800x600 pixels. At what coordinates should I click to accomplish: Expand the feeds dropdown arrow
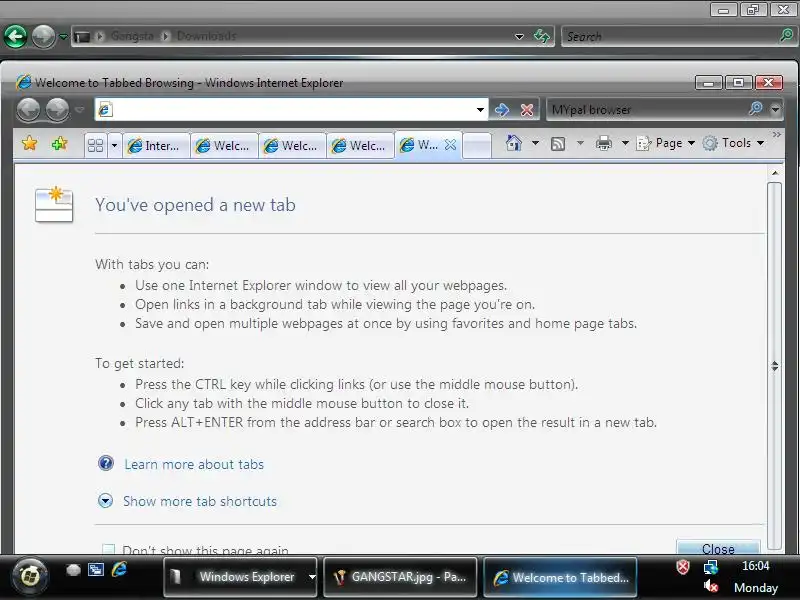[580, 143]
